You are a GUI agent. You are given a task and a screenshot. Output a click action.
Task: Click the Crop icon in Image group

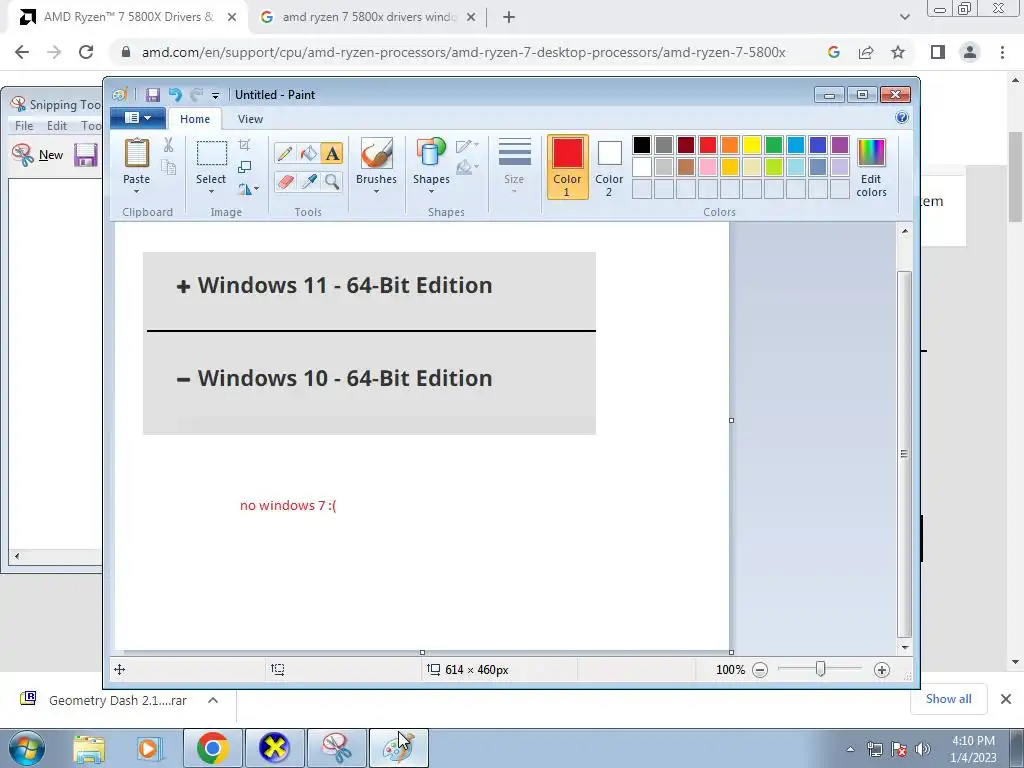(244, 145)
